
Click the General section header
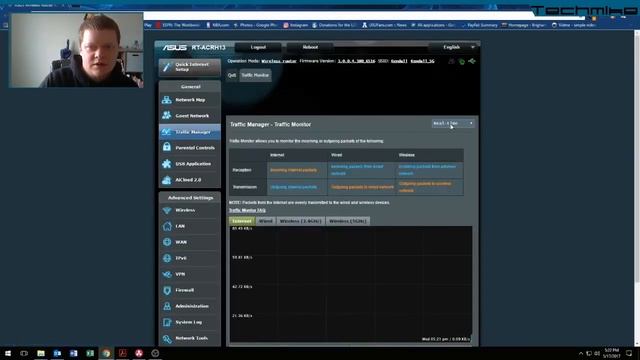pos(190,87)
